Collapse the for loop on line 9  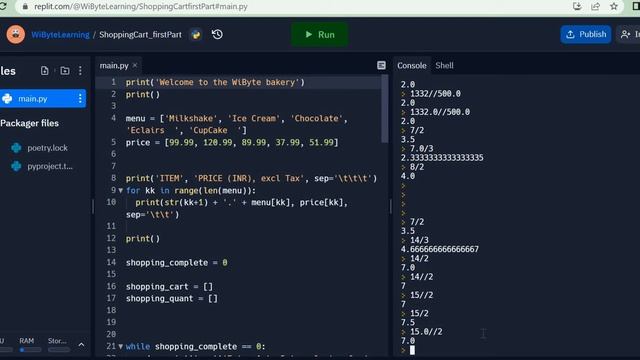(120, 191)
